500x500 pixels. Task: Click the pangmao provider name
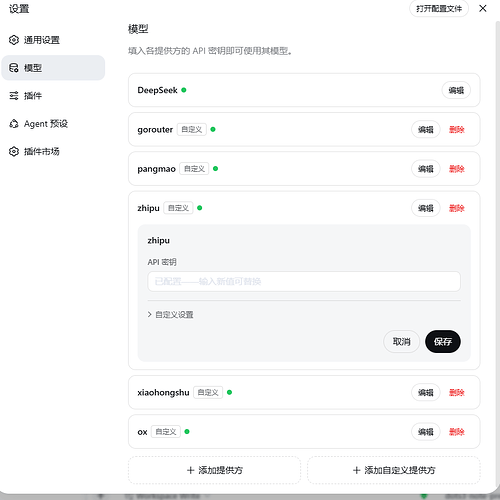156,169
